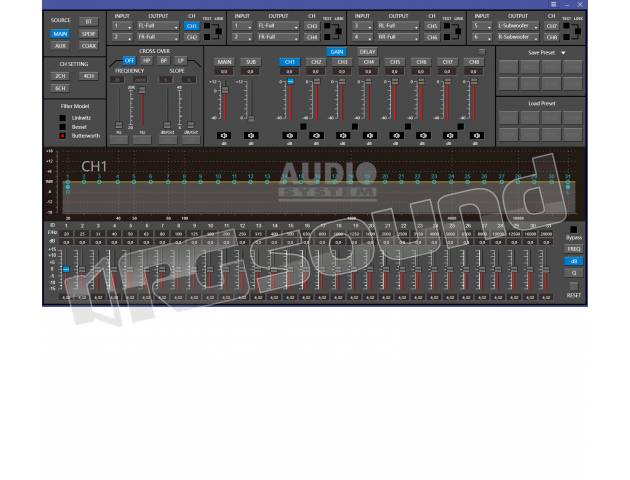Toggle gain link box between CH3 and CH4 faders
Screen dimensions: 630x480
(355, 127)
